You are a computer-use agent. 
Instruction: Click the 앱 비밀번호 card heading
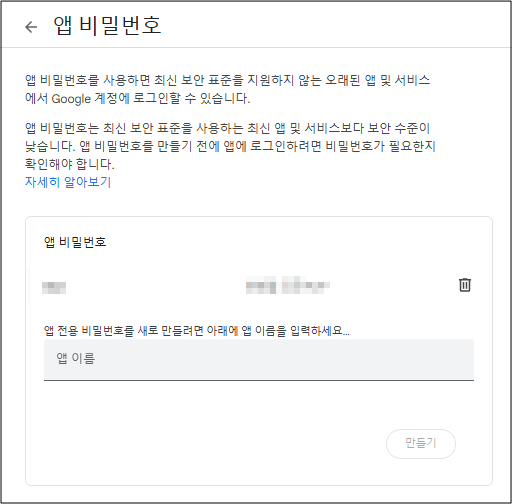[75, 242]
